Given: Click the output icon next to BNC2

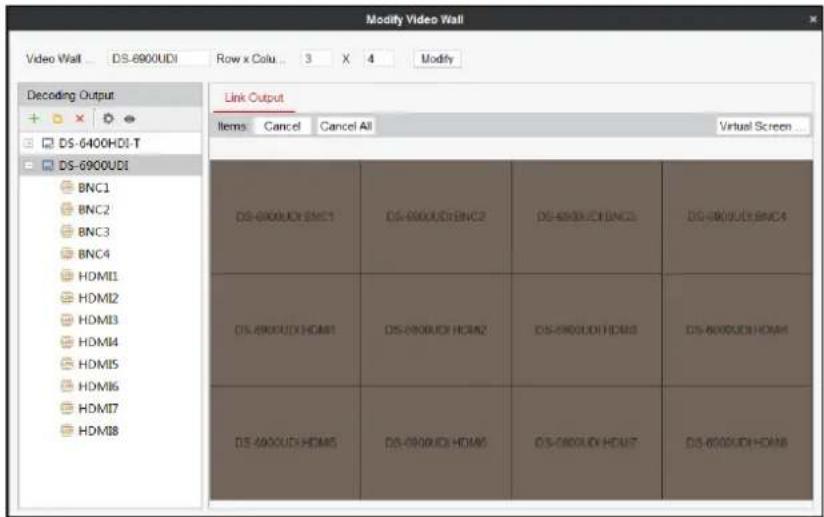Looking at the screenshot, I should 67,209.
